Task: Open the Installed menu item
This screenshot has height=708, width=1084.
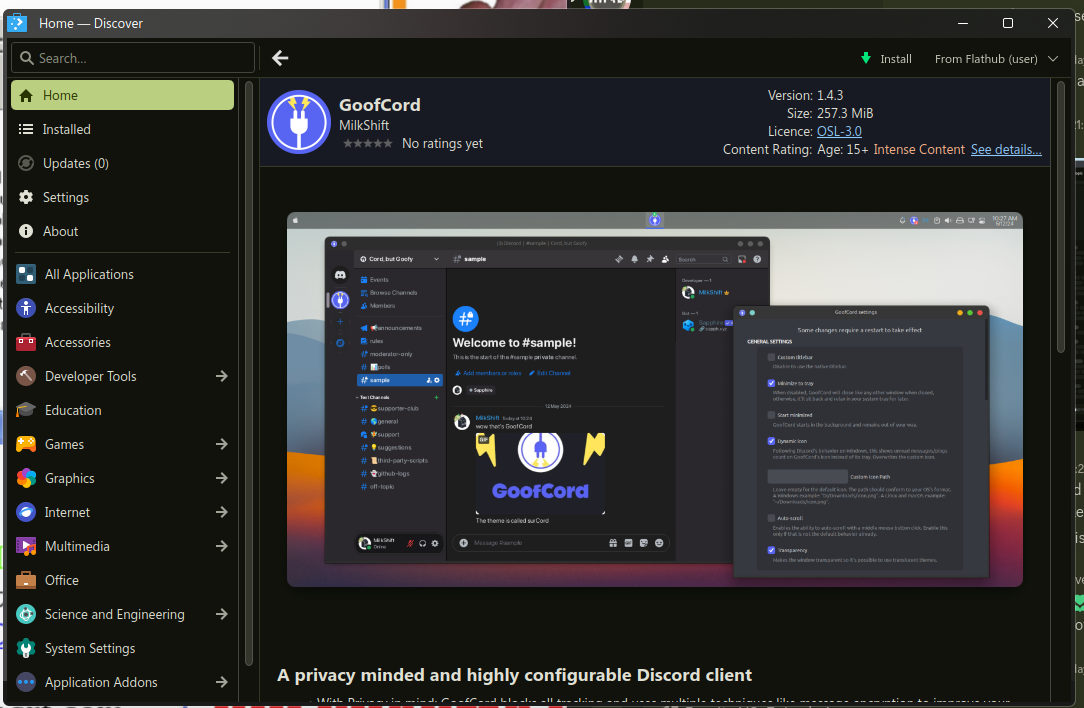Action: [x=122, y=129]
